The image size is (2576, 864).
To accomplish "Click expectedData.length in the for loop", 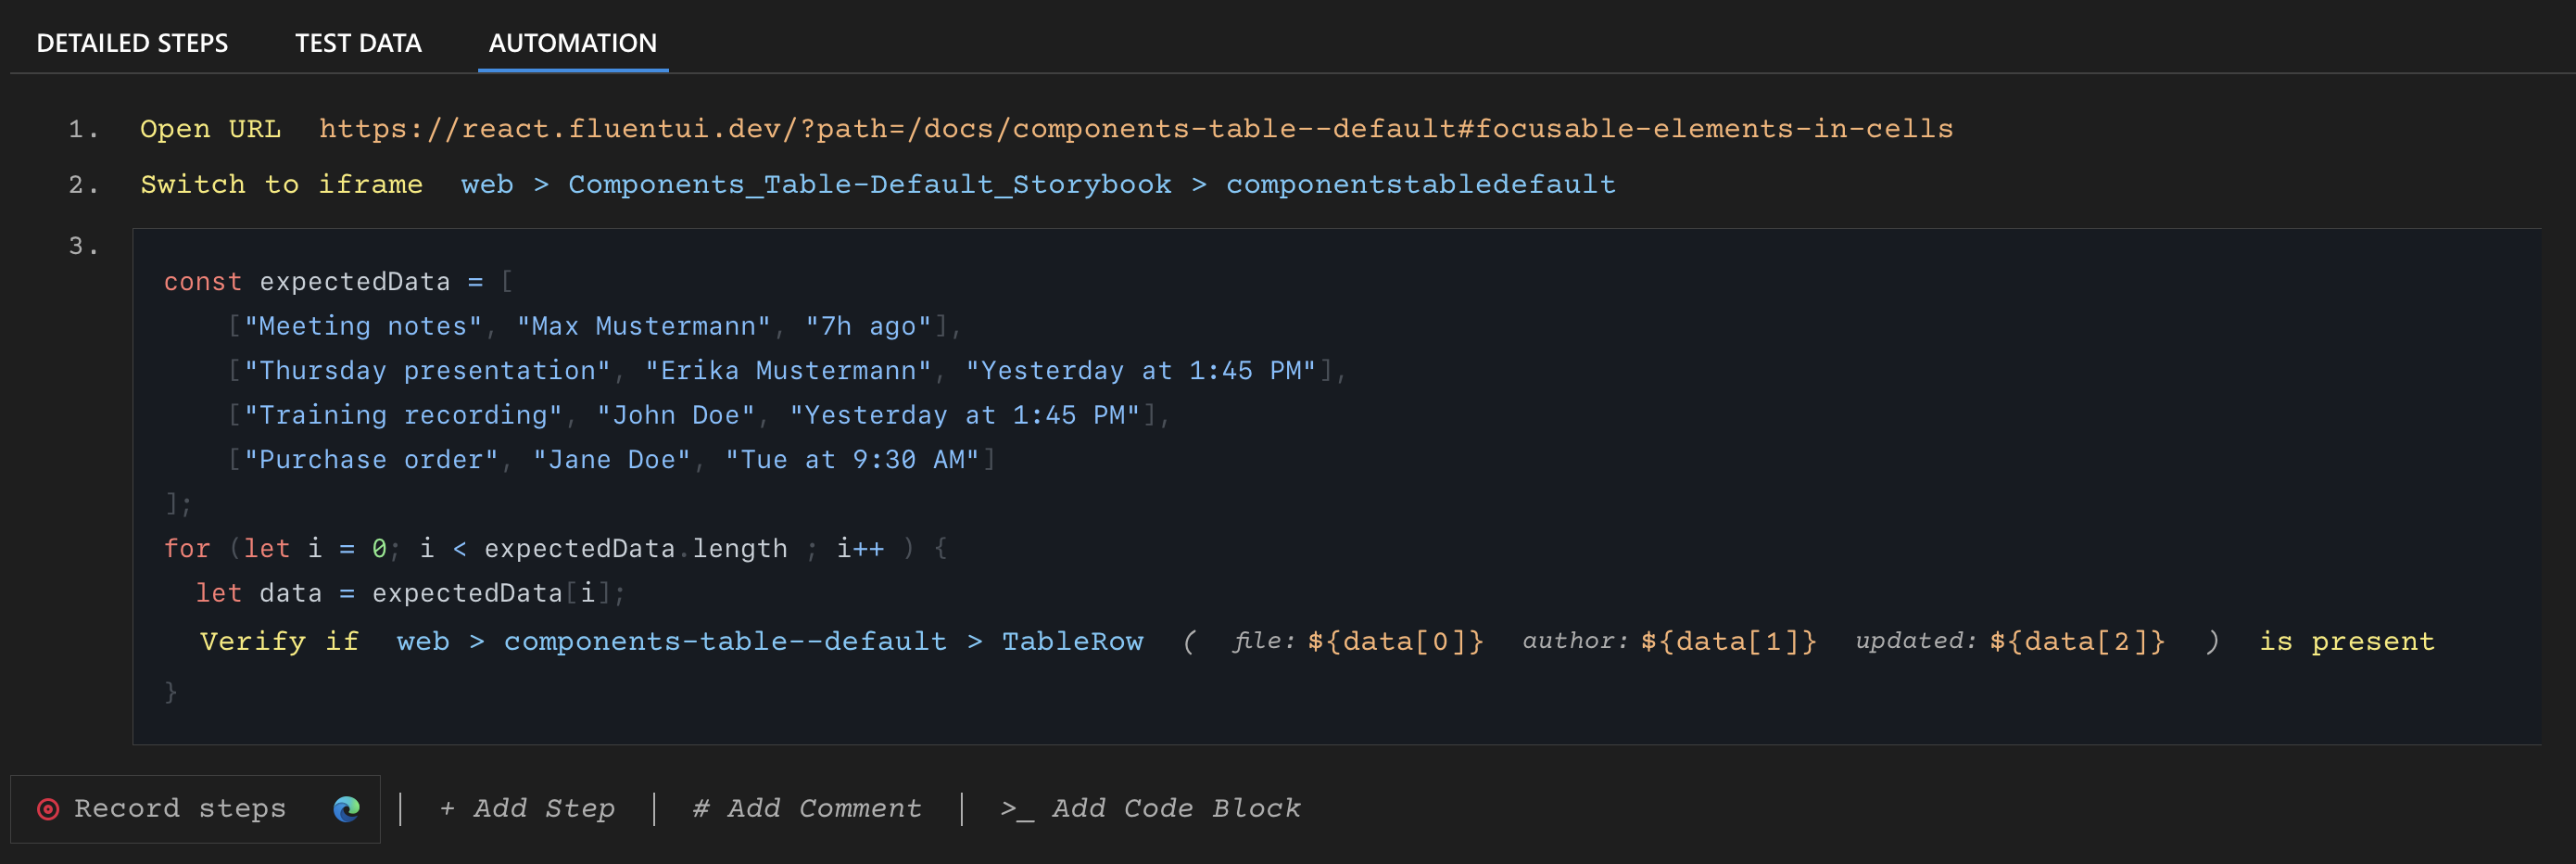I will (x=636, y=549).
